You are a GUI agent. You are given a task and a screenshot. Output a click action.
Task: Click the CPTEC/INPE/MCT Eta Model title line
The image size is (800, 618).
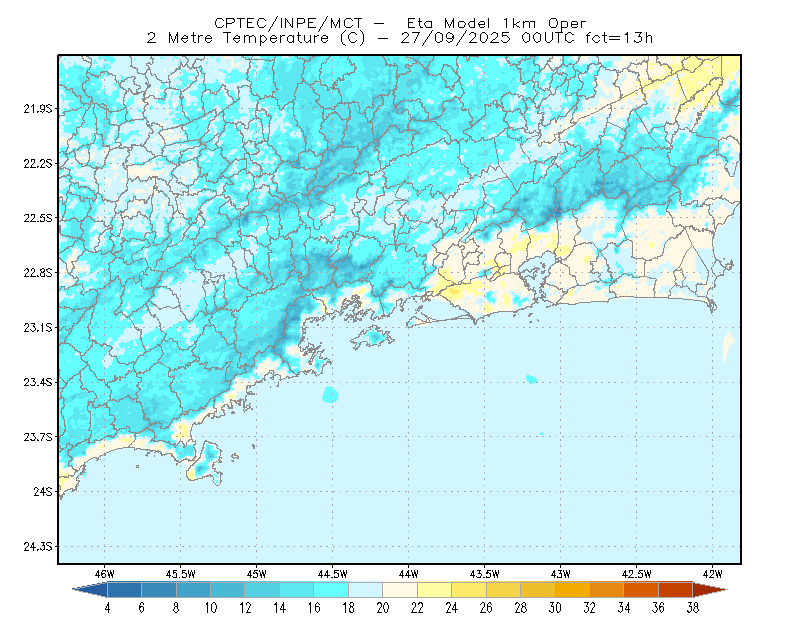coord(400,23)
